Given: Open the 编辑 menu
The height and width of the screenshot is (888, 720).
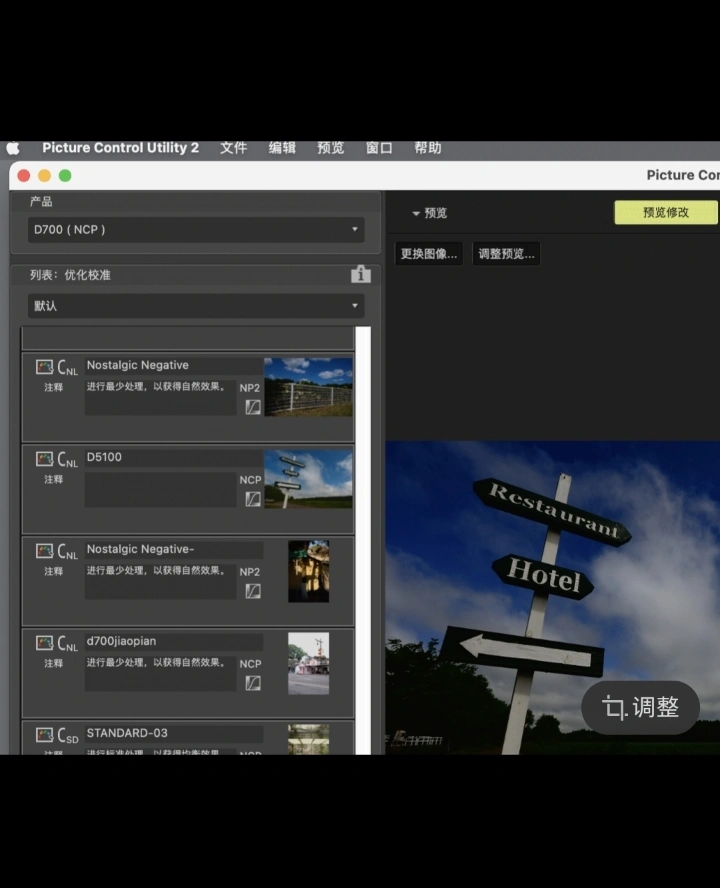Looking at the screenshot, I should point(282,148).
